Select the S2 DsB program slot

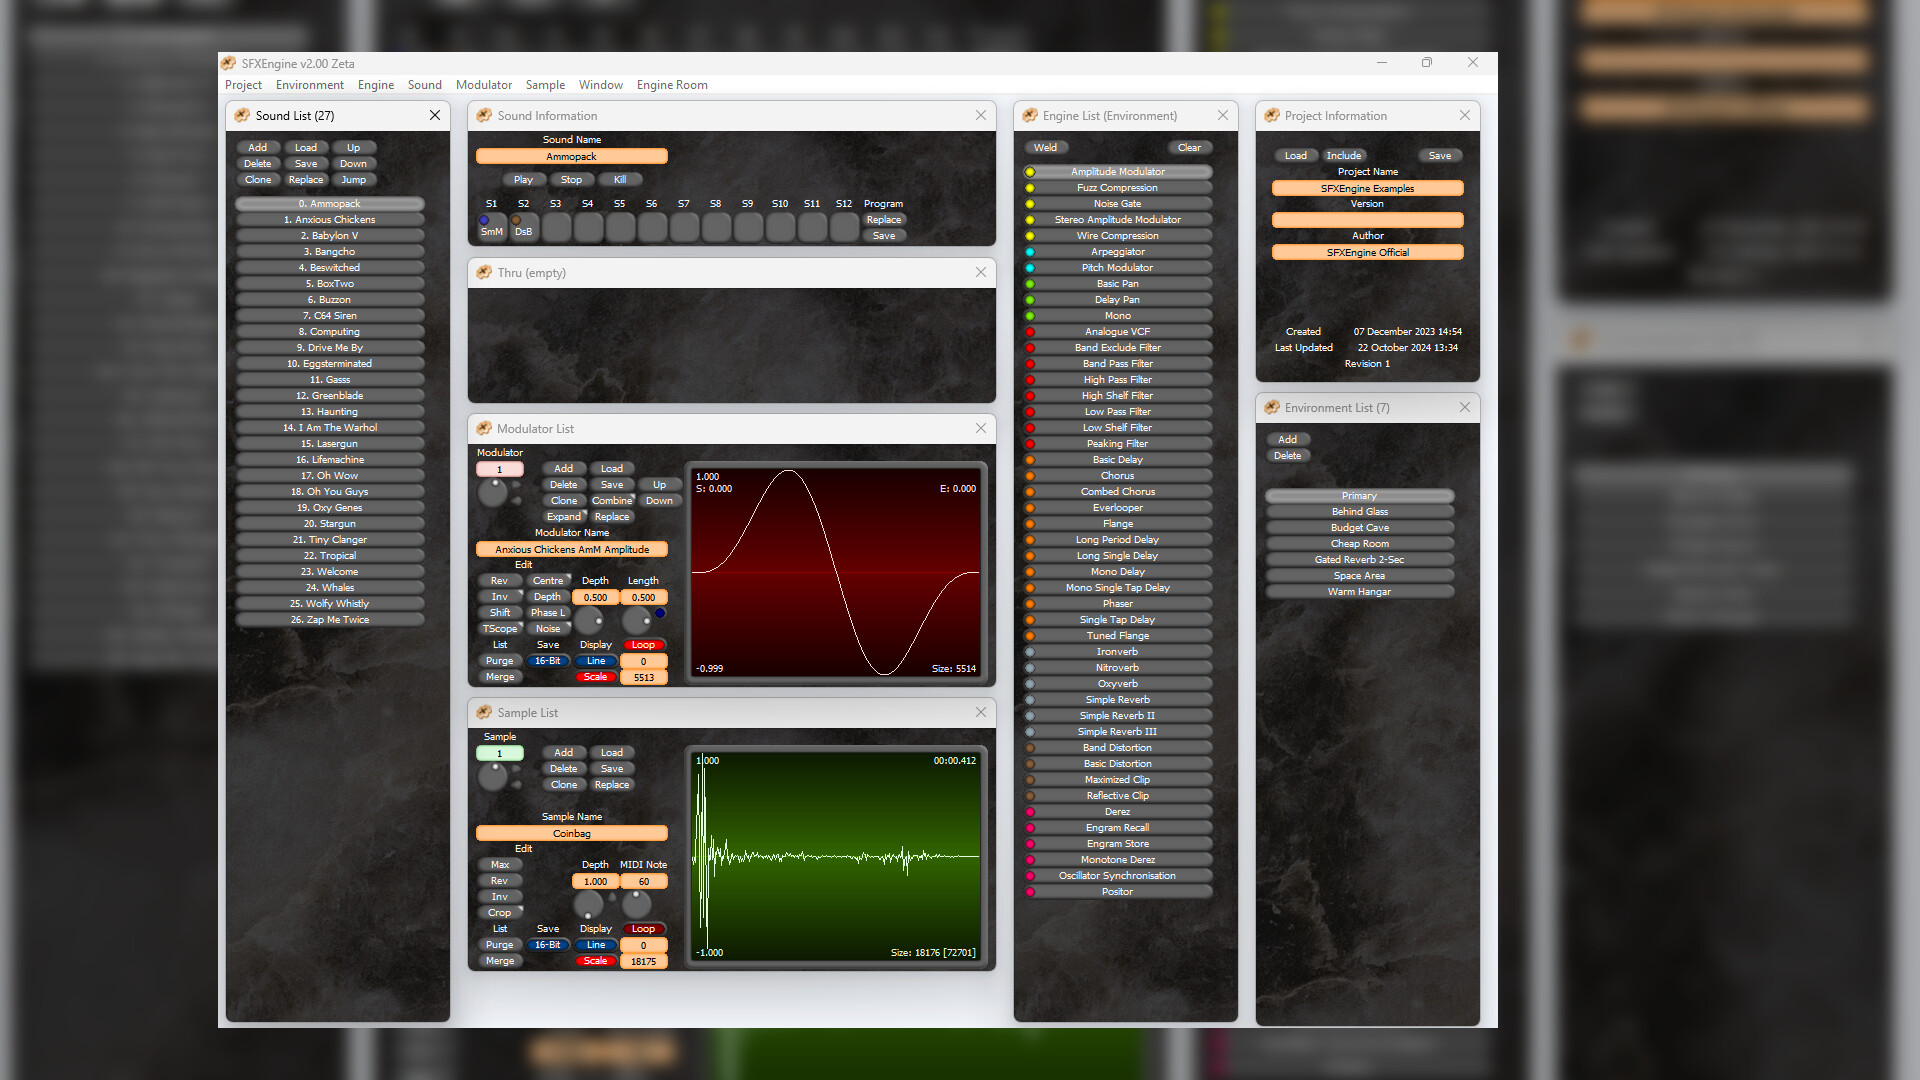tap(523, 228)
